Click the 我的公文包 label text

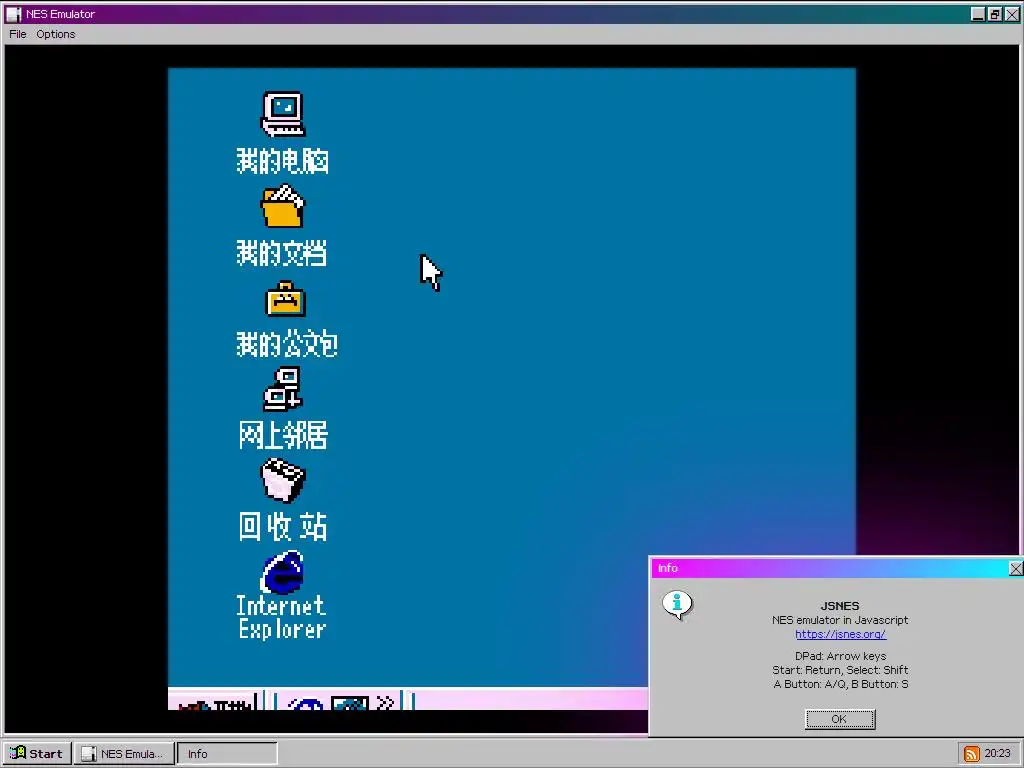click(x=287, y=344)
